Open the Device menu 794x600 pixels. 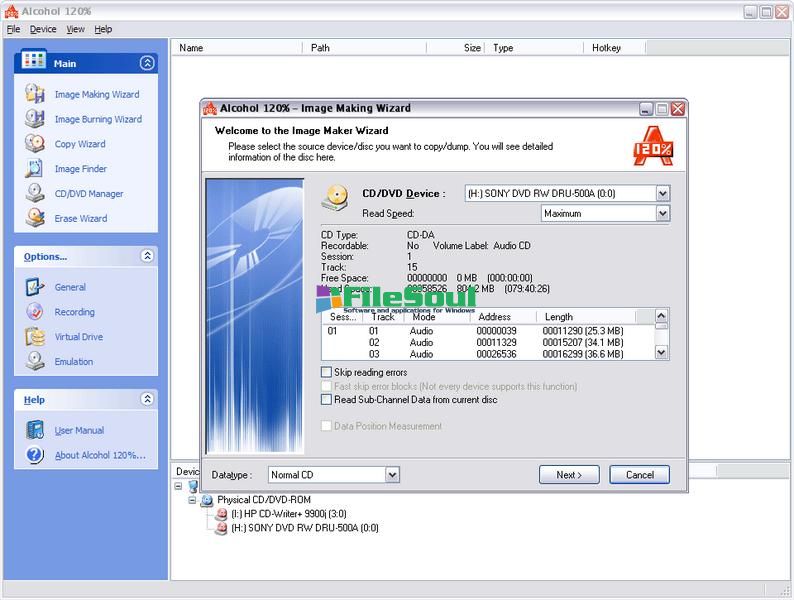[x=43, y=30]
